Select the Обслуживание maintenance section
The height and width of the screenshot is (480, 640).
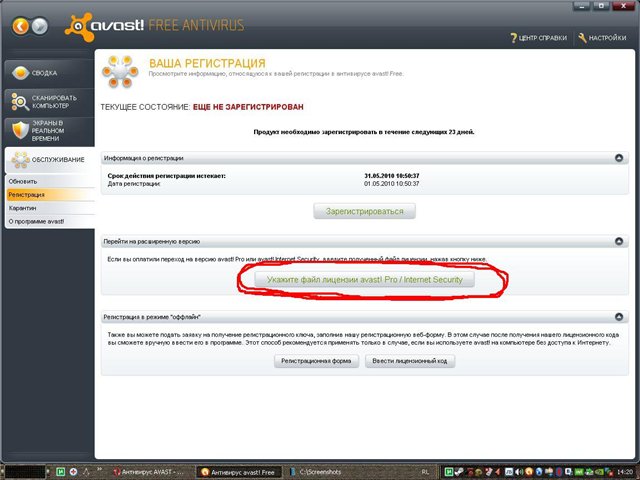pyautogui.click(x=49, y=160)
